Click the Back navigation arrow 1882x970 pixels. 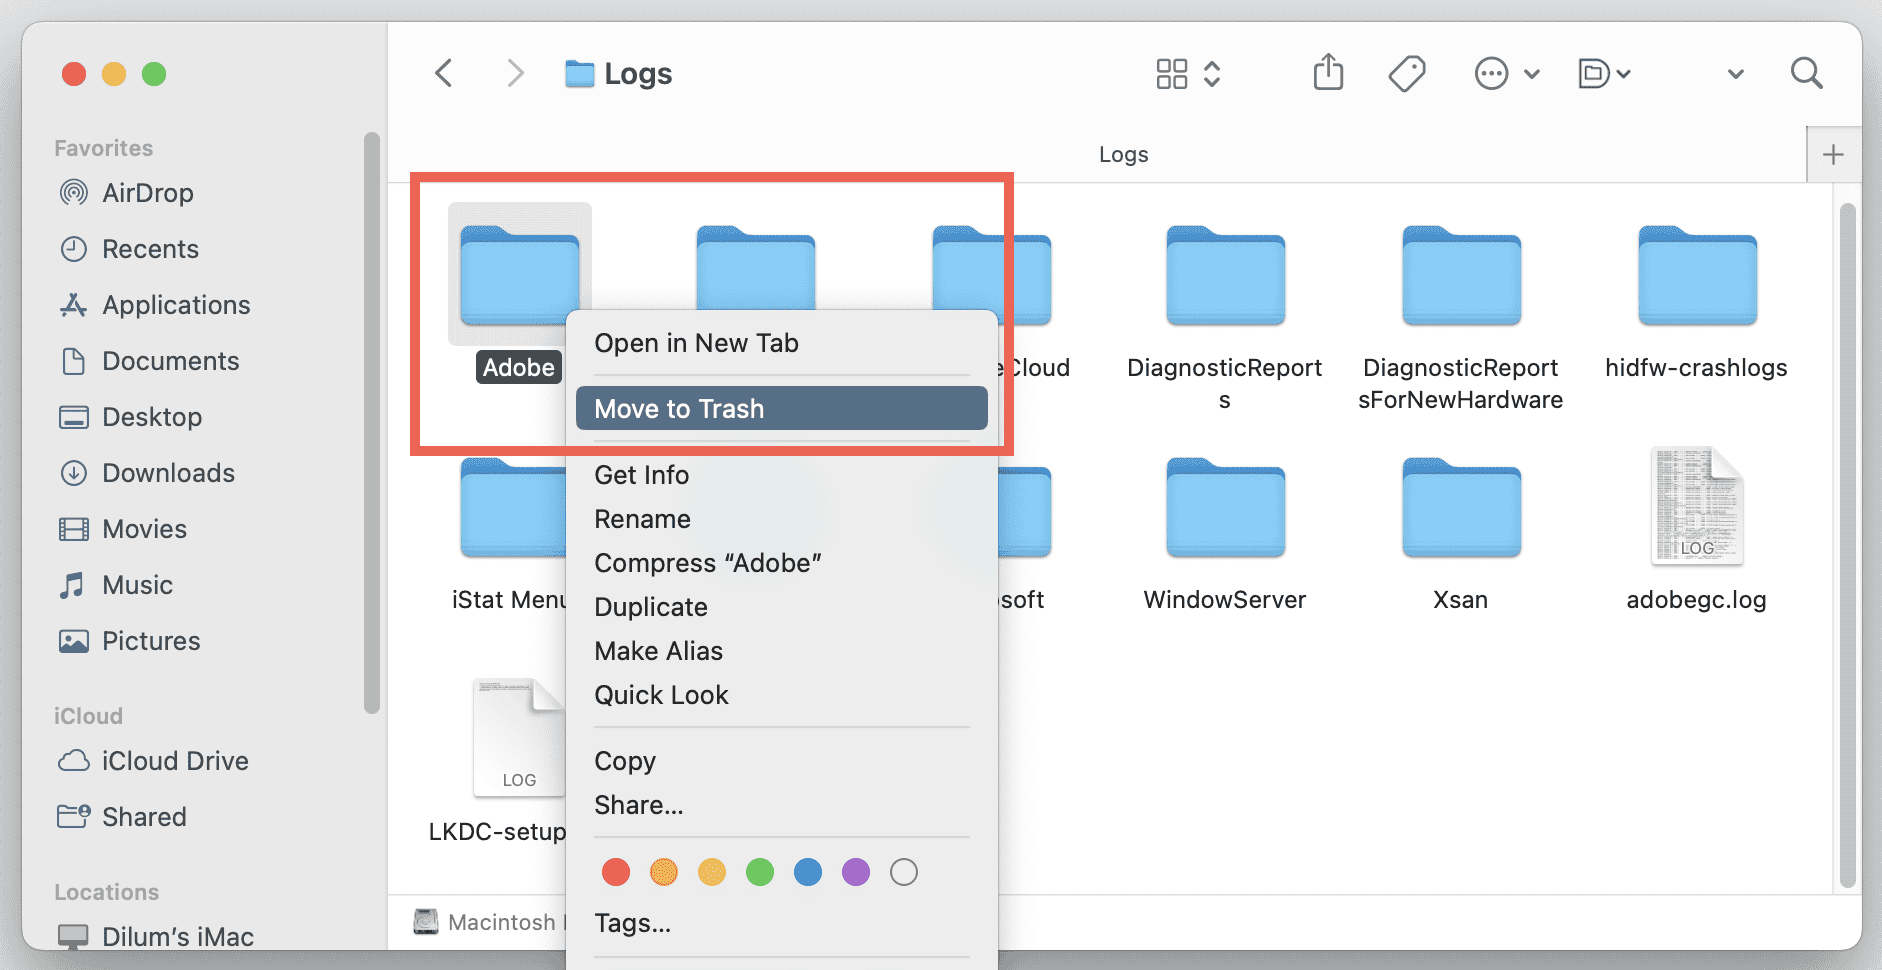pyautogui.click(x=444, y=73)
